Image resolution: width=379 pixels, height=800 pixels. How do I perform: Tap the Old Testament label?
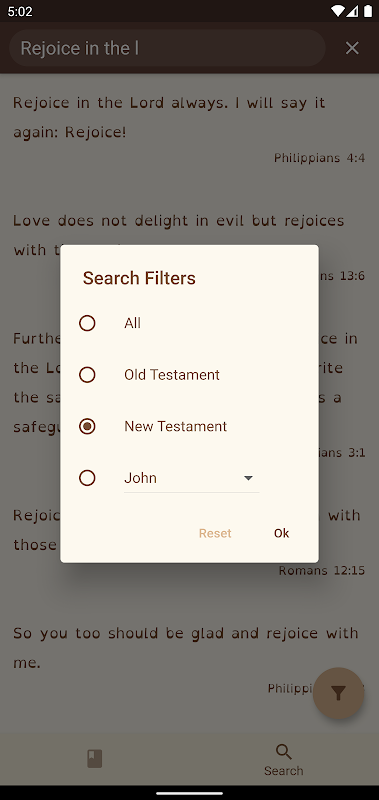coord(172,375)
